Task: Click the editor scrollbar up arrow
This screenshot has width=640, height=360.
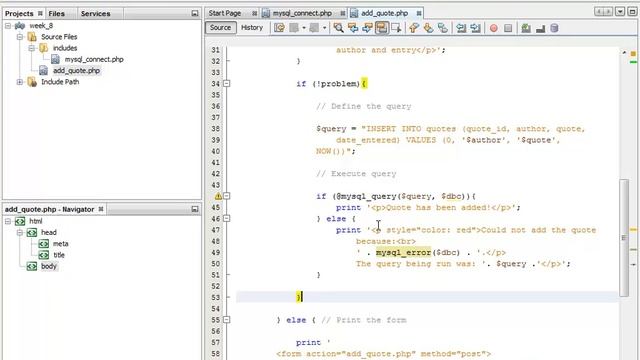Action: [624, 52]
